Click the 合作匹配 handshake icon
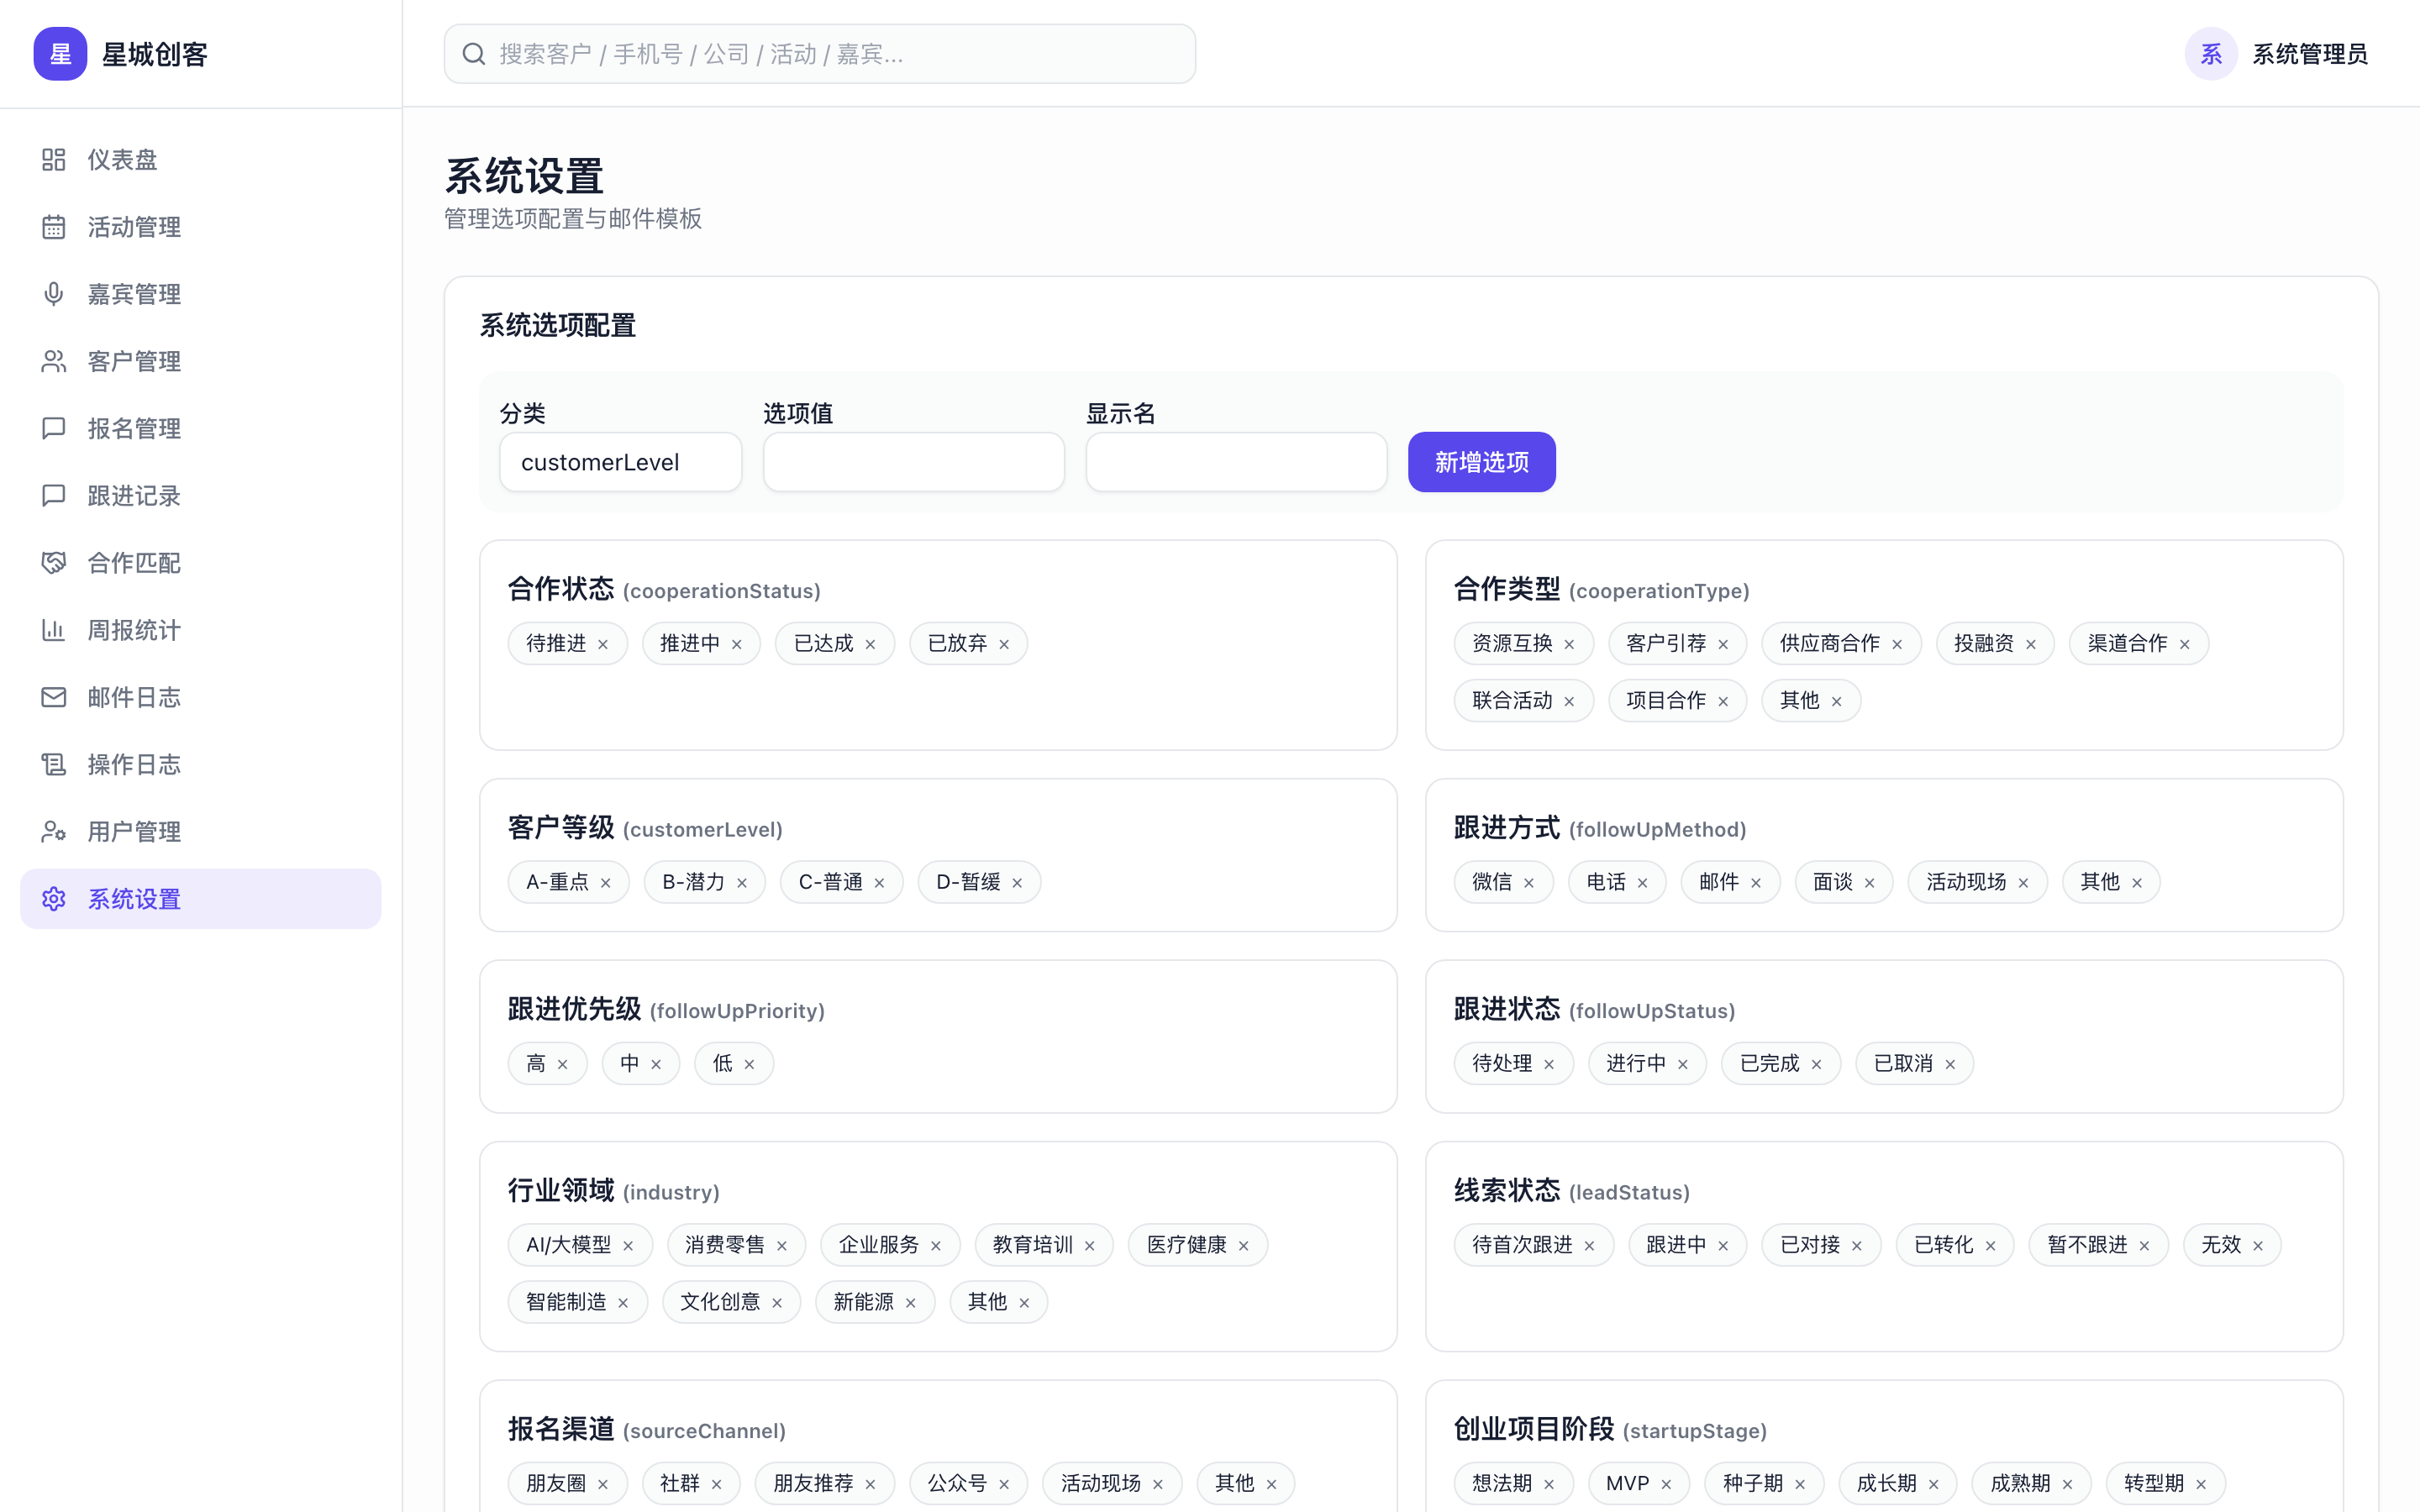This screenshot has height=1512, width=2420. 54,563
